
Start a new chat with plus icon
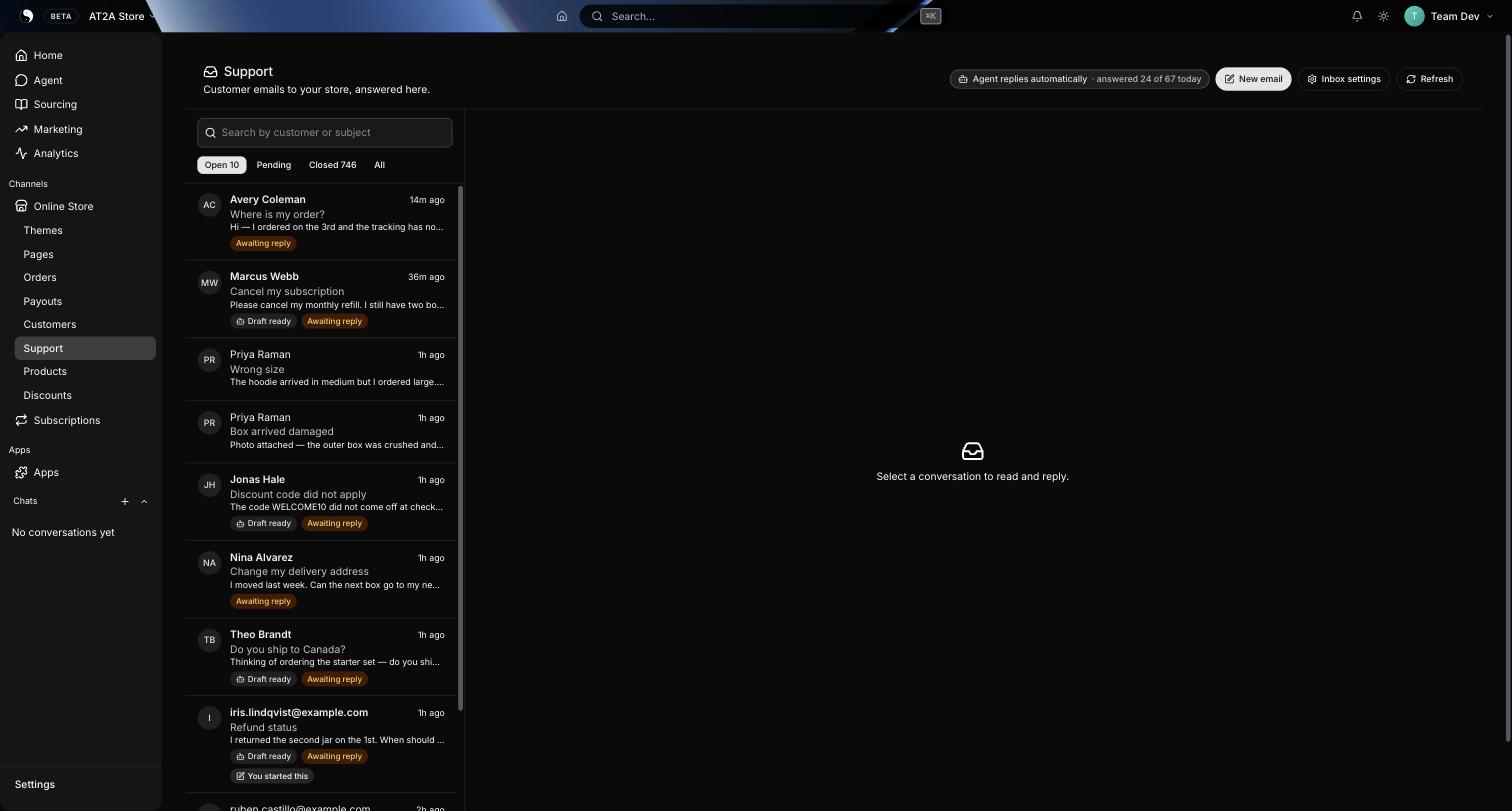click(125, 501)
